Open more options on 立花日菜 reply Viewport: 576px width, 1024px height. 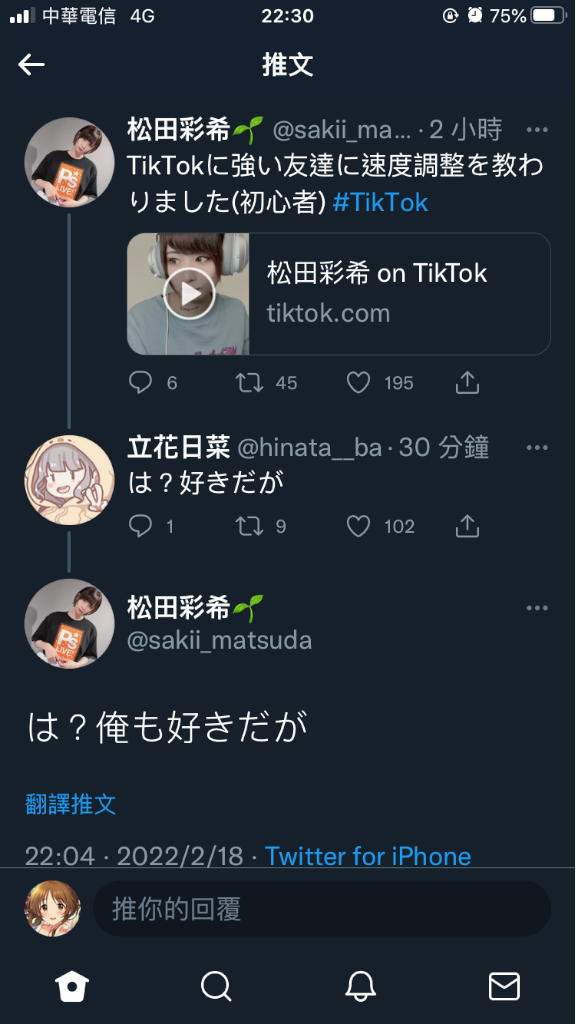(x=537, y=448)
